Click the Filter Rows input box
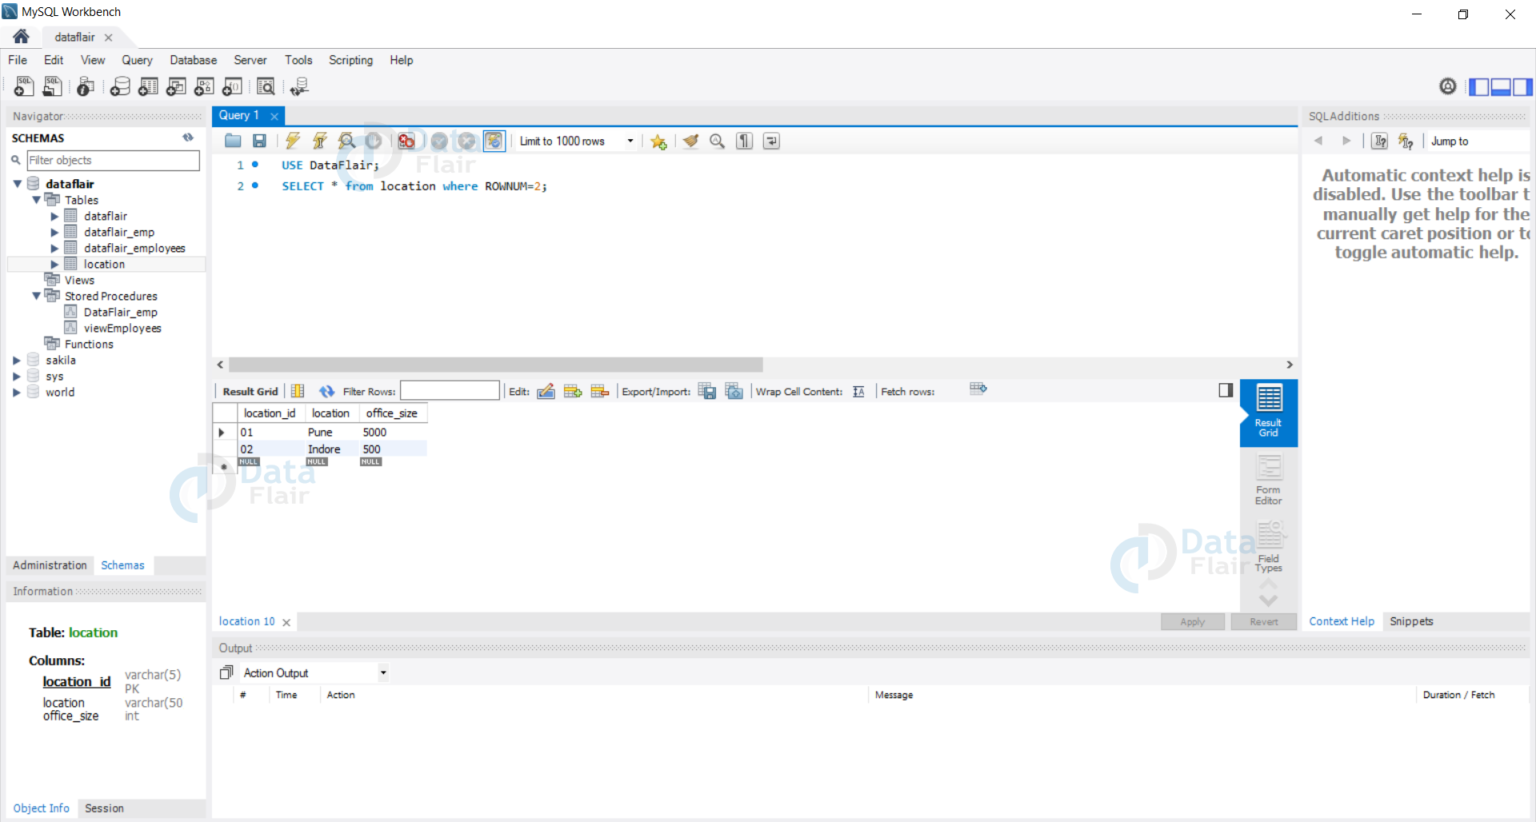Screen dimensions: 1536x822 (x=450, y=391)
